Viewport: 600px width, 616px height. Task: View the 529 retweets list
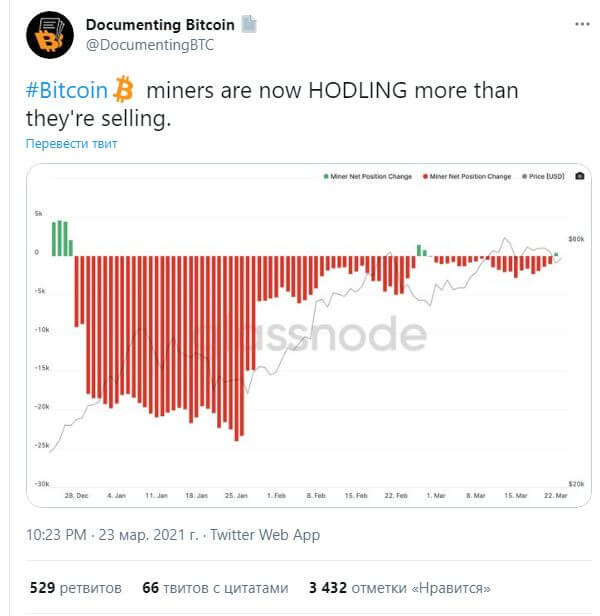coord(75,588)
